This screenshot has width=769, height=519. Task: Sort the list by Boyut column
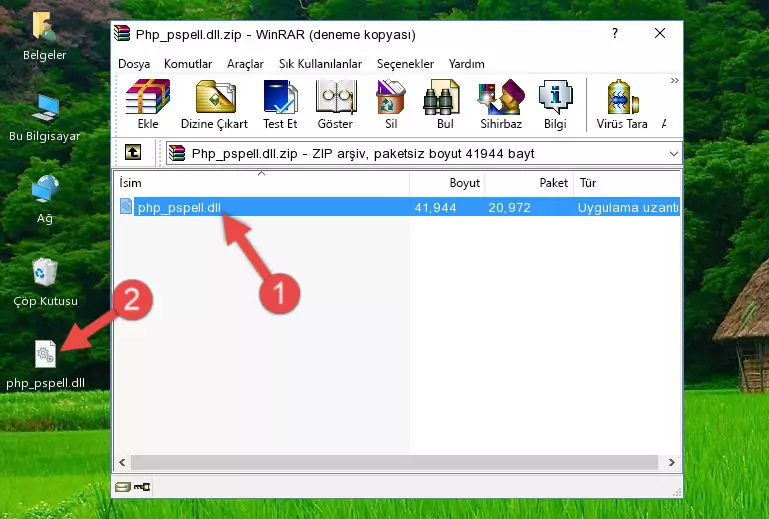click(447, 183)
